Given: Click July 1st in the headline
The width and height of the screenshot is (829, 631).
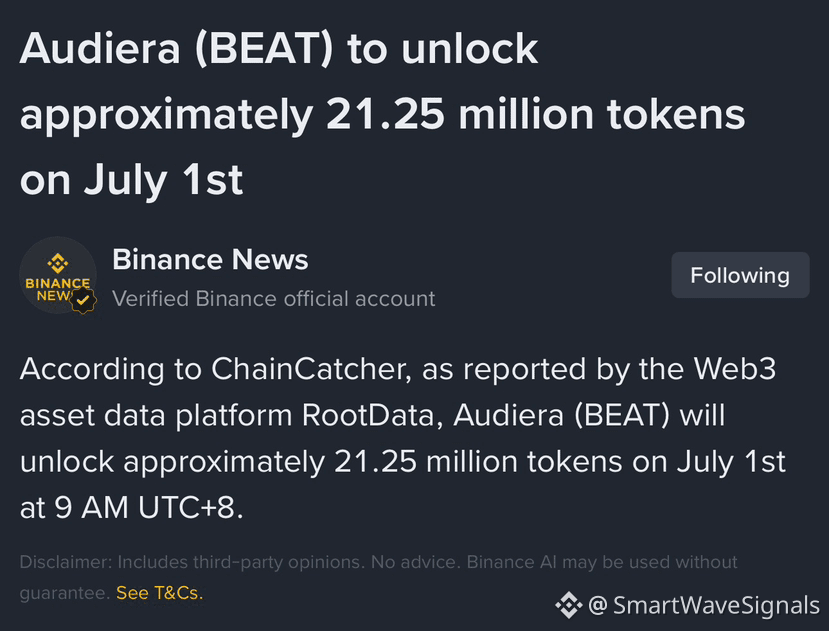Looking at the screenshot, I should [163, 180].
